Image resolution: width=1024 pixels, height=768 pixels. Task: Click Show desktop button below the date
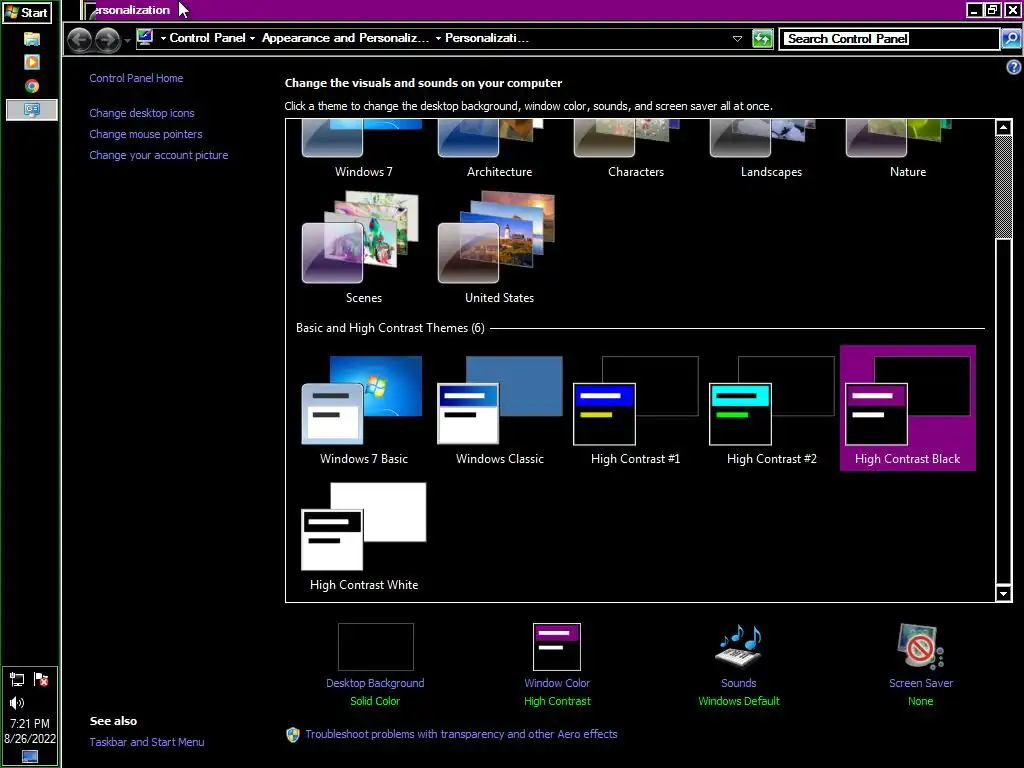[x=30, y=757]
